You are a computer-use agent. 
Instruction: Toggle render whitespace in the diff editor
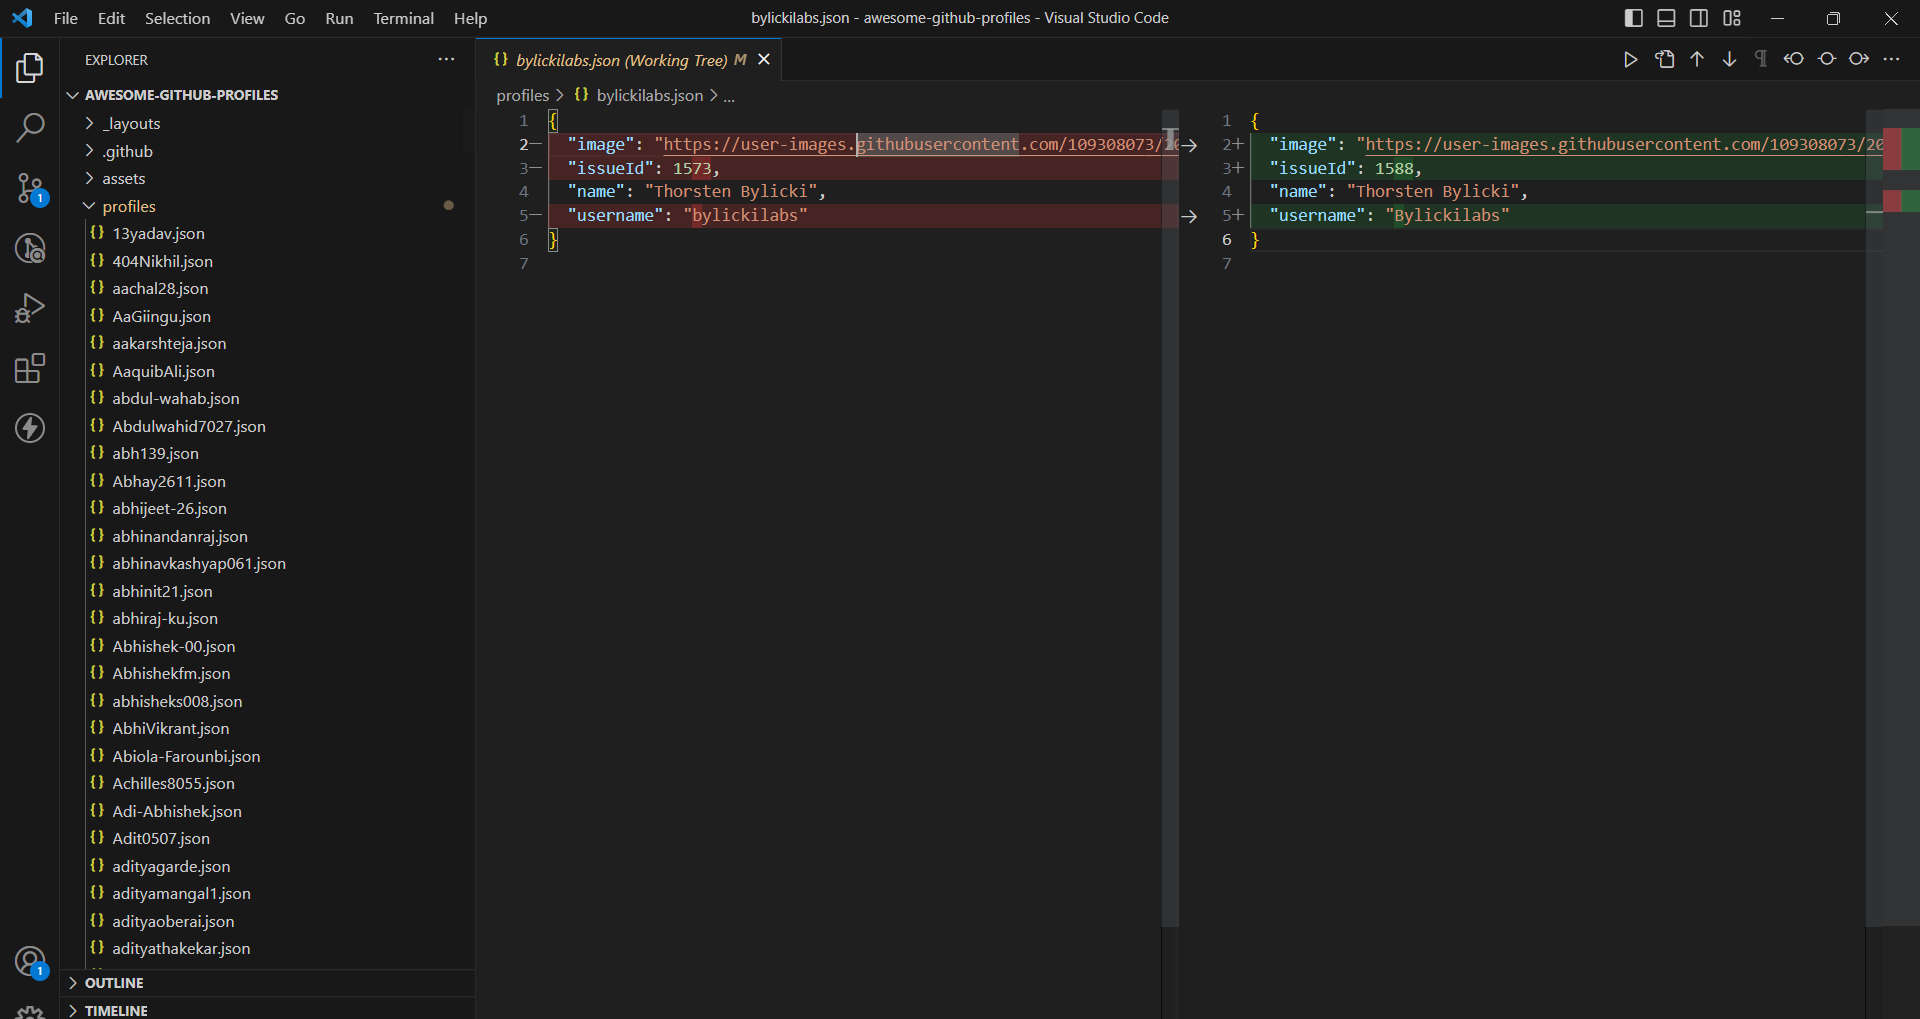1759,59
